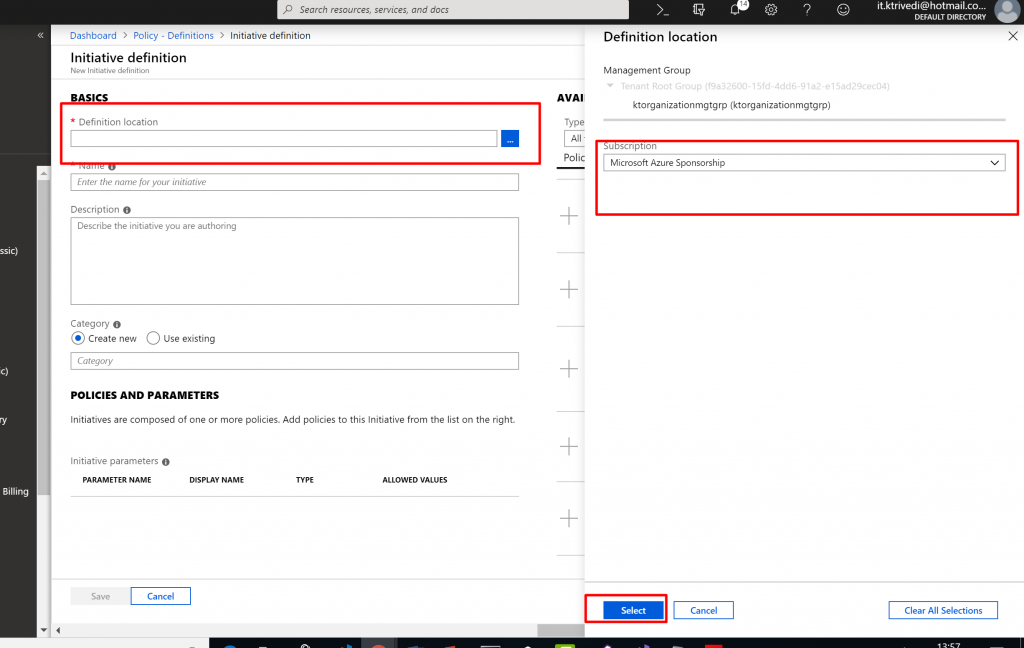Screen dimensions: 1024x648
Task: Select the Create new radio button
Action: (78, 338)
